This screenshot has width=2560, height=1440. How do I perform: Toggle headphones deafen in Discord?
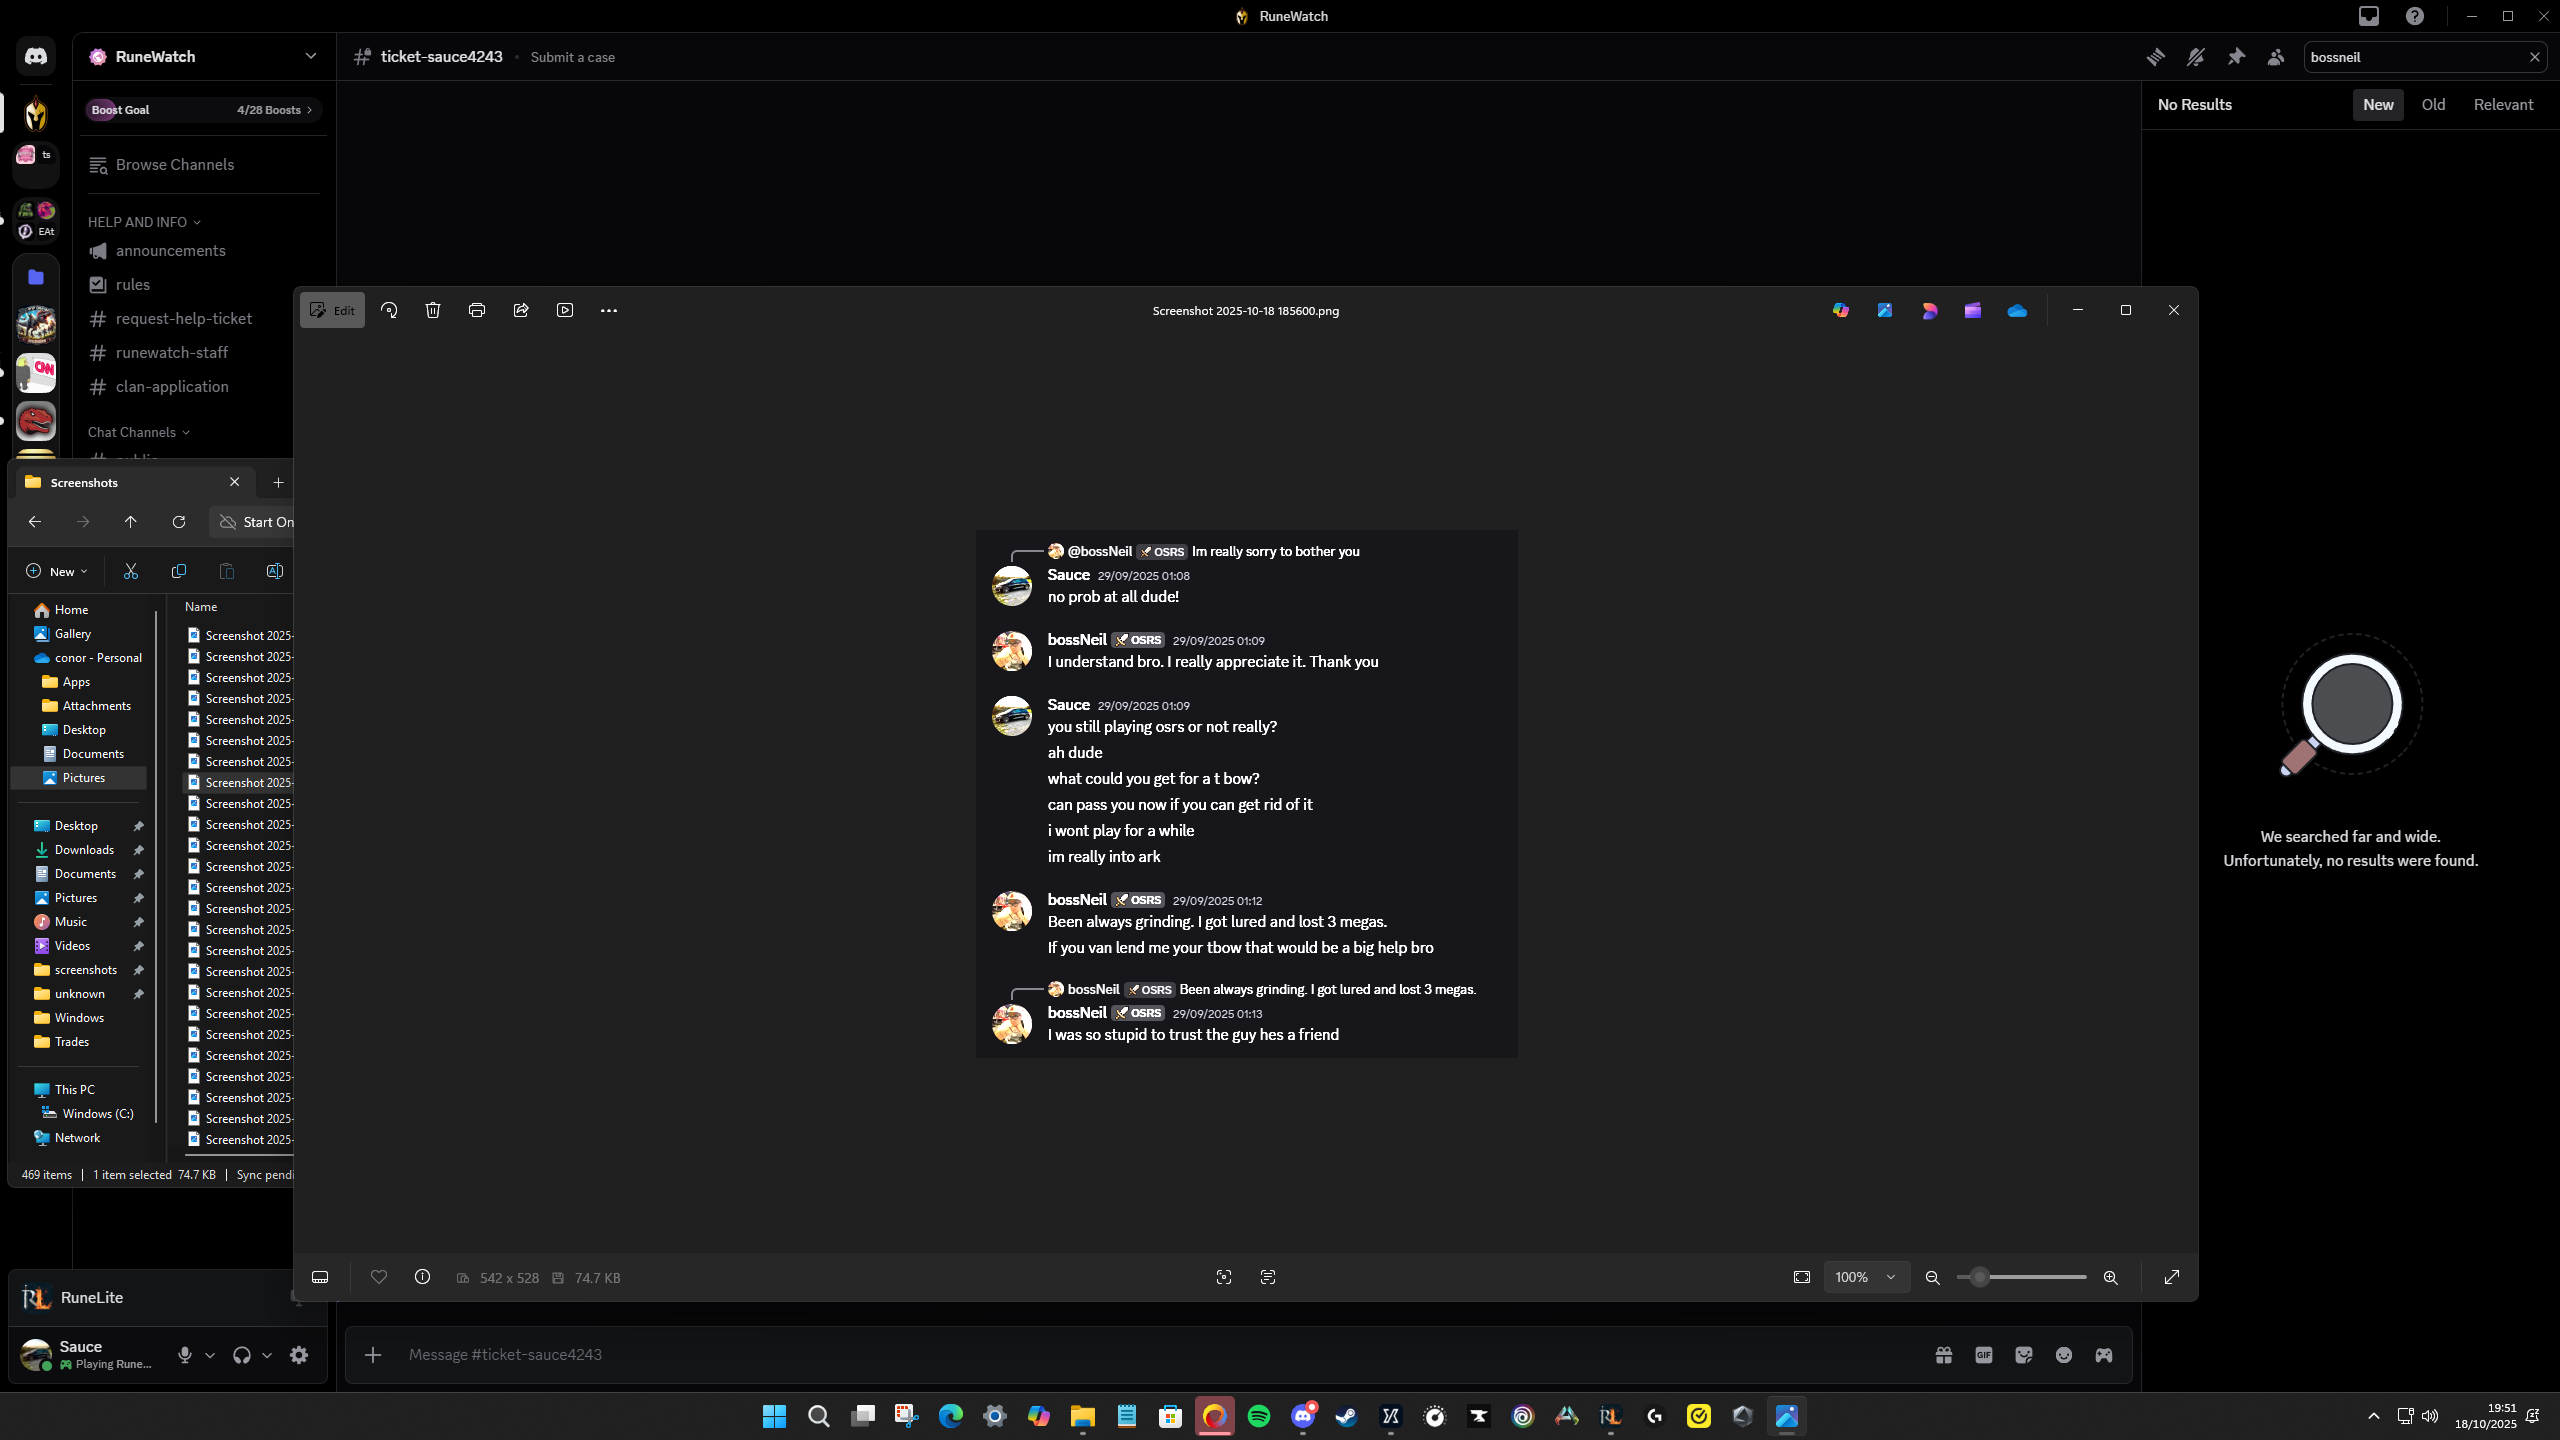[241, 1355]
